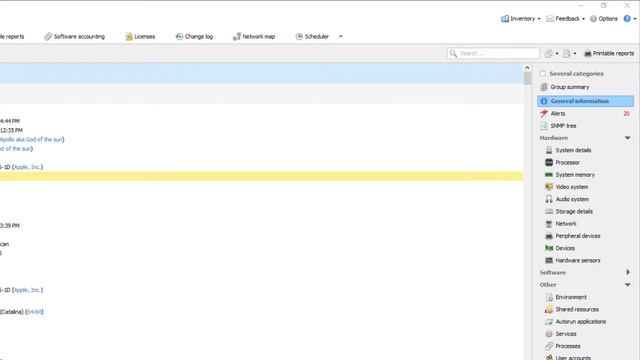Expand the tabs overflow arrow after Scheduler

tap(341, 37)
